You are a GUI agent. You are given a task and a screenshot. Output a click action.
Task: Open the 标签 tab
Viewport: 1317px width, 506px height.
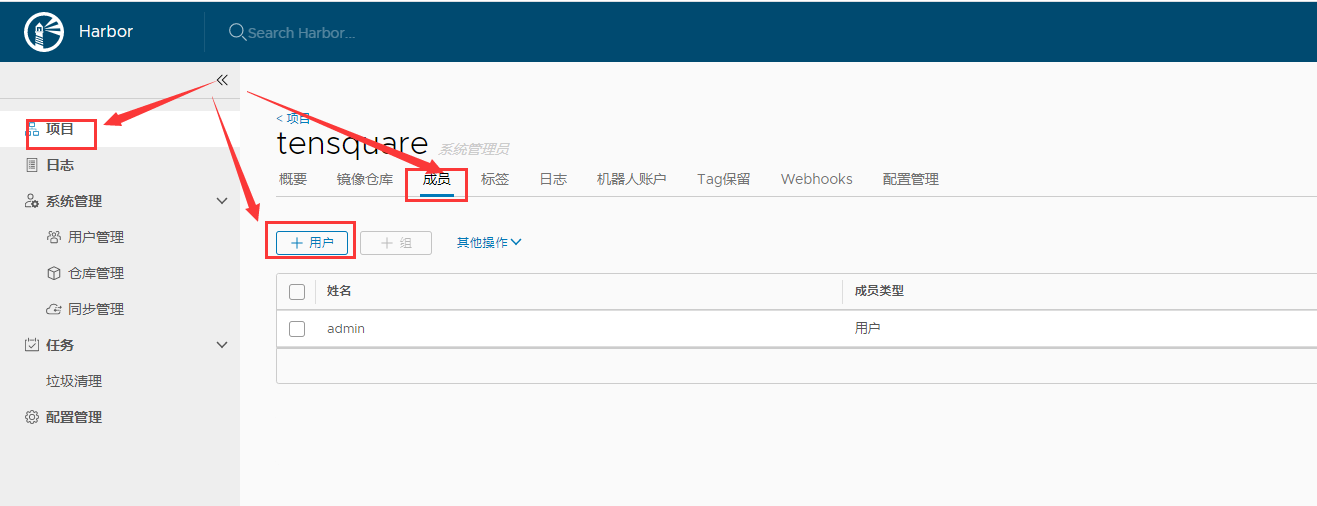point(495,179)
